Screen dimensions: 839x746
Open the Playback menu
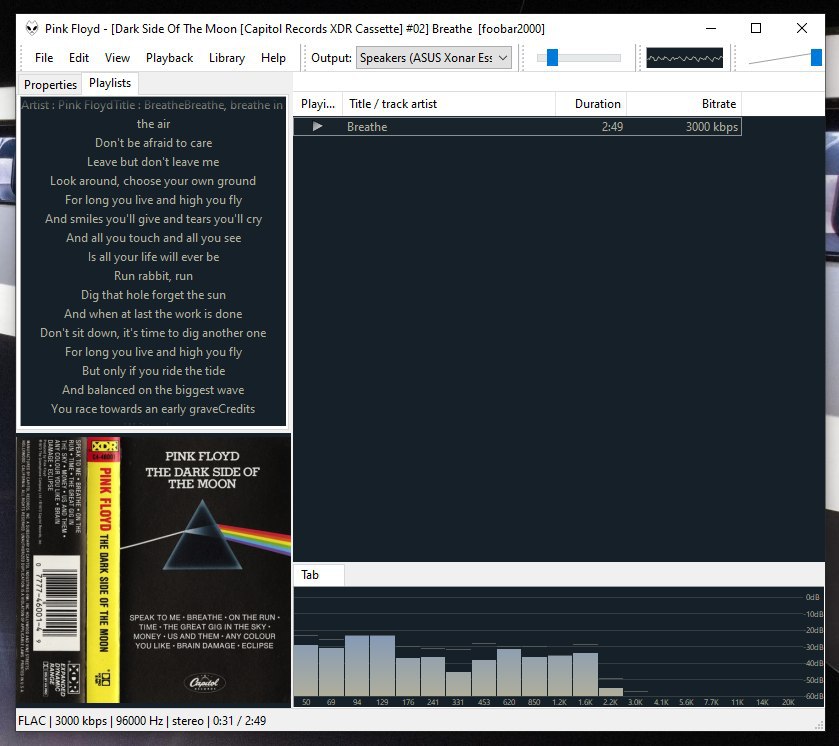click(x=169, y=58)
